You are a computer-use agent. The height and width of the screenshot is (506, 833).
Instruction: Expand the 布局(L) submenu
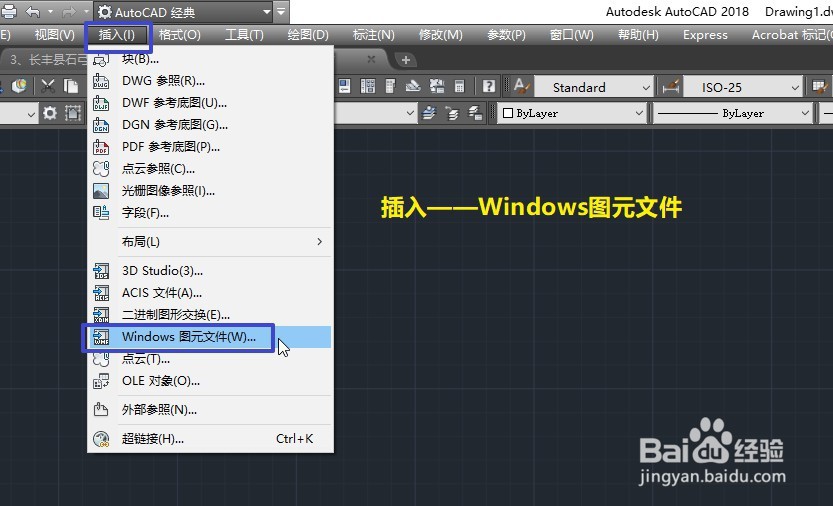point(210,242)
